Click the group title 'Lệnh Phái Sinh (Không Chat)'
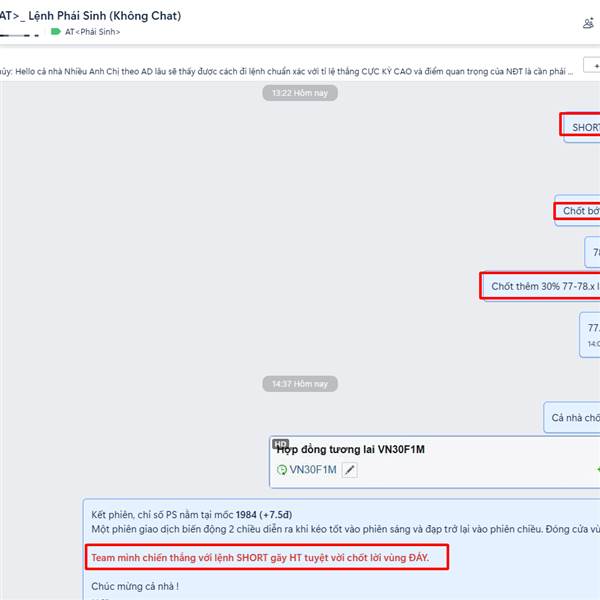Screen dimensions: 600x600 tap(104, 16)
